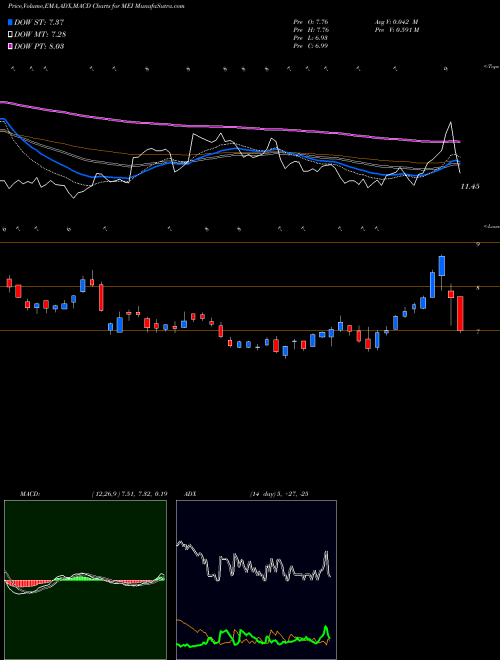Viewport: 500px width, 660px height.
Task: Click the 'MACD:' panel heading
Action: pos(29,494)
